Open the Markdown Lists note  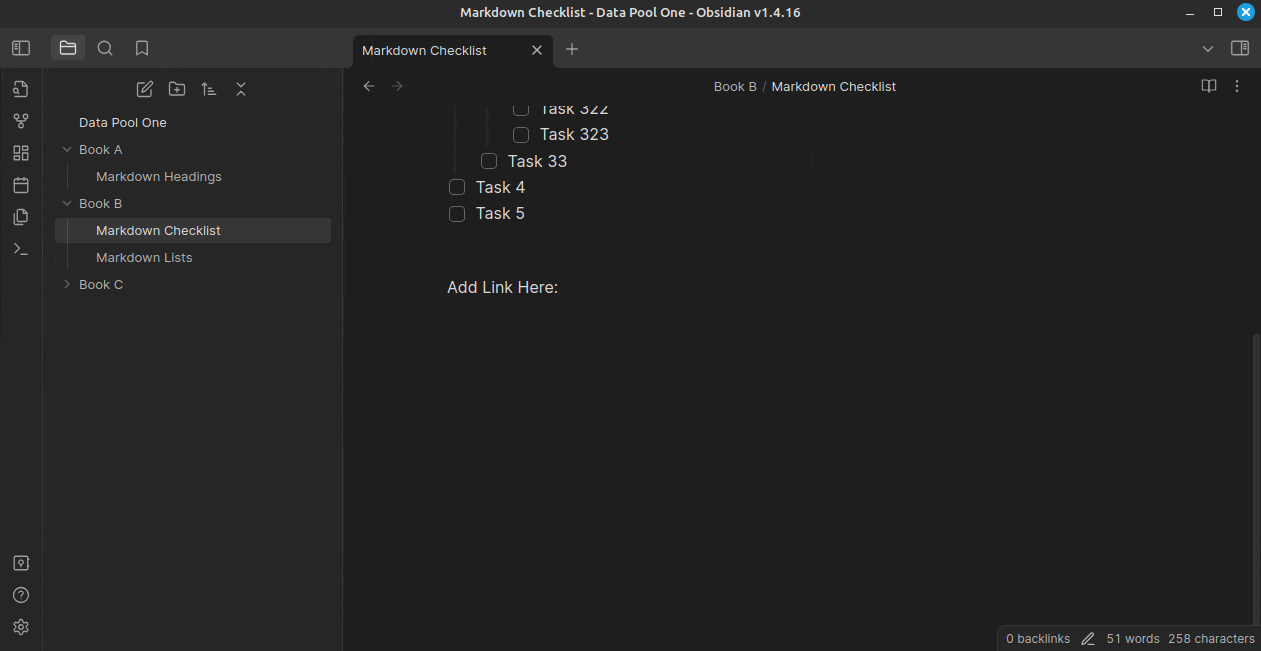tap(144, 257)
